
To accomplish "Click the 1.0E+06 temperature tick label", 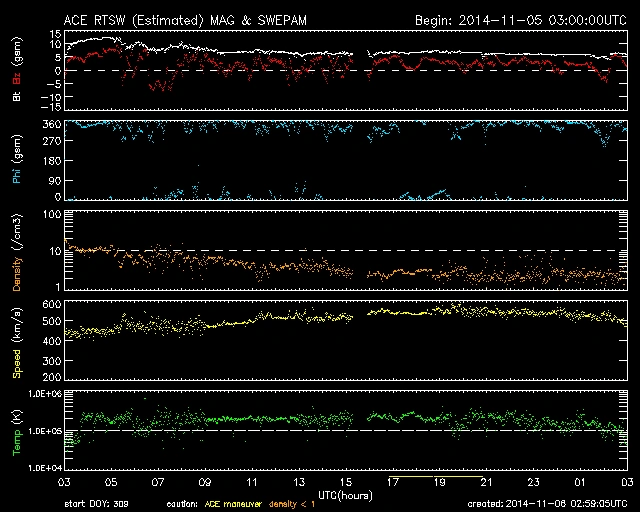I will (x=40, y=394).
